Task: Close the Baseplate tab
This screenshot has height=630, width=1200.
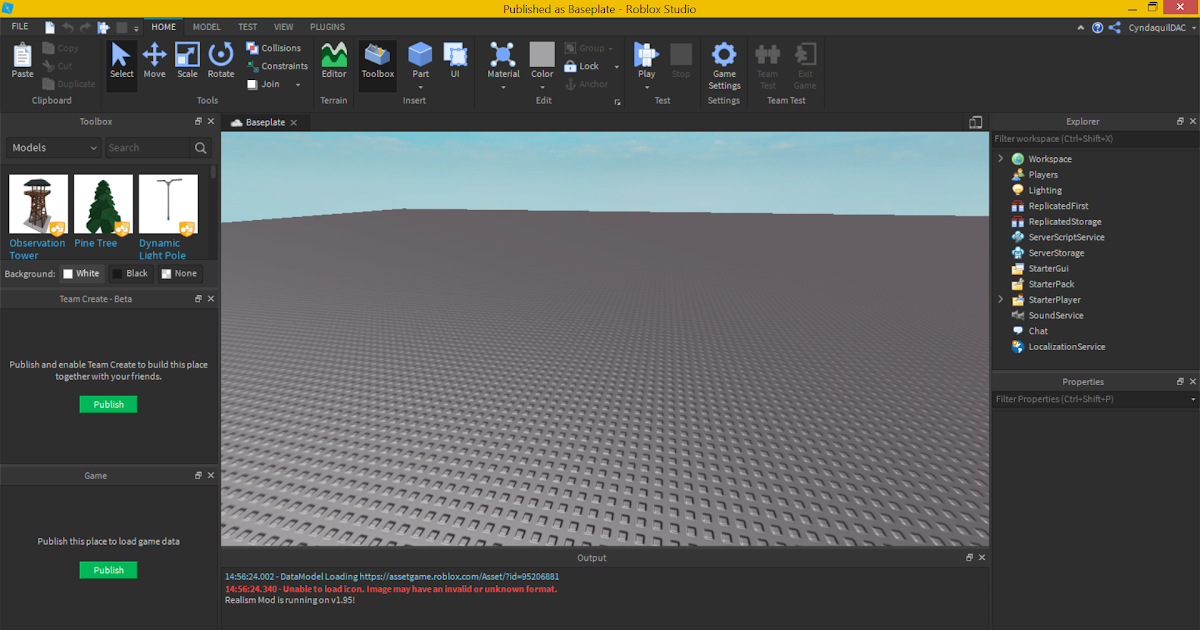Action: click(x=294, y=122)
